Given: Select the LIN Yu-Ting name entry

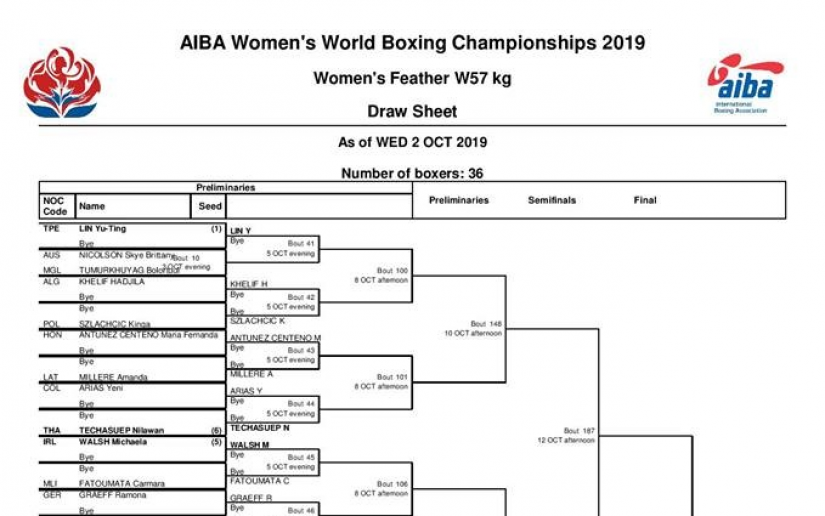Looking at the screenshot, I should [x=103, y=229].
